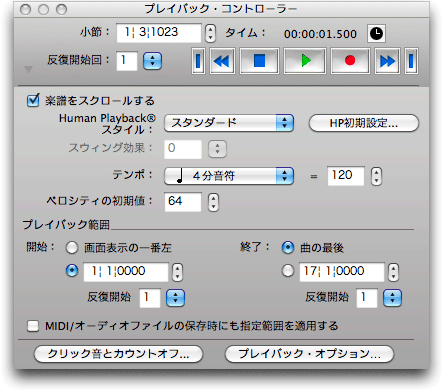The width and height of the screenshot is (443, 392).
Task: Click the disabled スウィング効果 stepper
Action: click(x=217, y=149)
